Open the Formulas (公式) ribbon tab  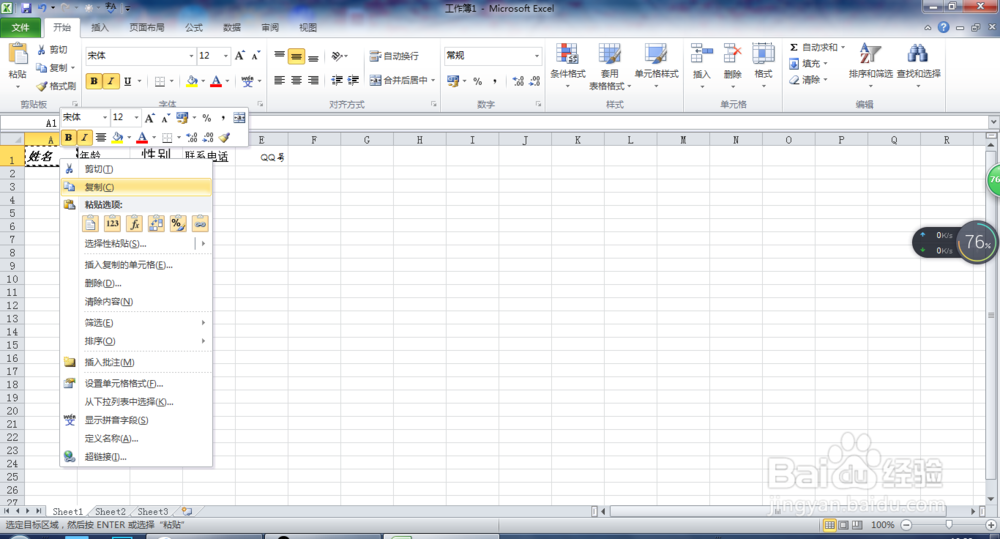point(194,27)
